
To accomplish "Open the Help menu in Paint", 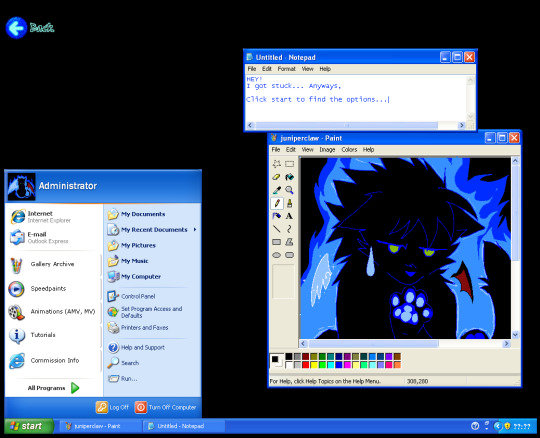I will click(368, 149).
